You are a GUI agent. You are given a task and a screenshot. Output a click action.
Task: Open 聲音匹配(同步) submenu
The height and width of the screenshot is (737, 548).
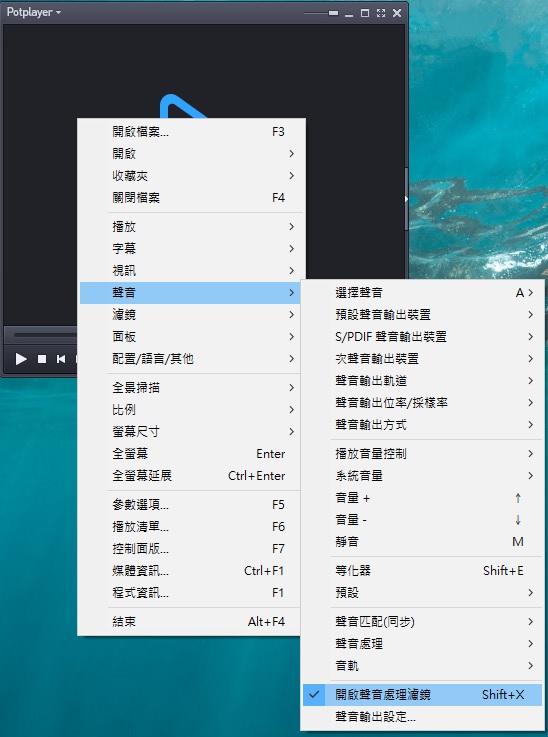point(422,622)
